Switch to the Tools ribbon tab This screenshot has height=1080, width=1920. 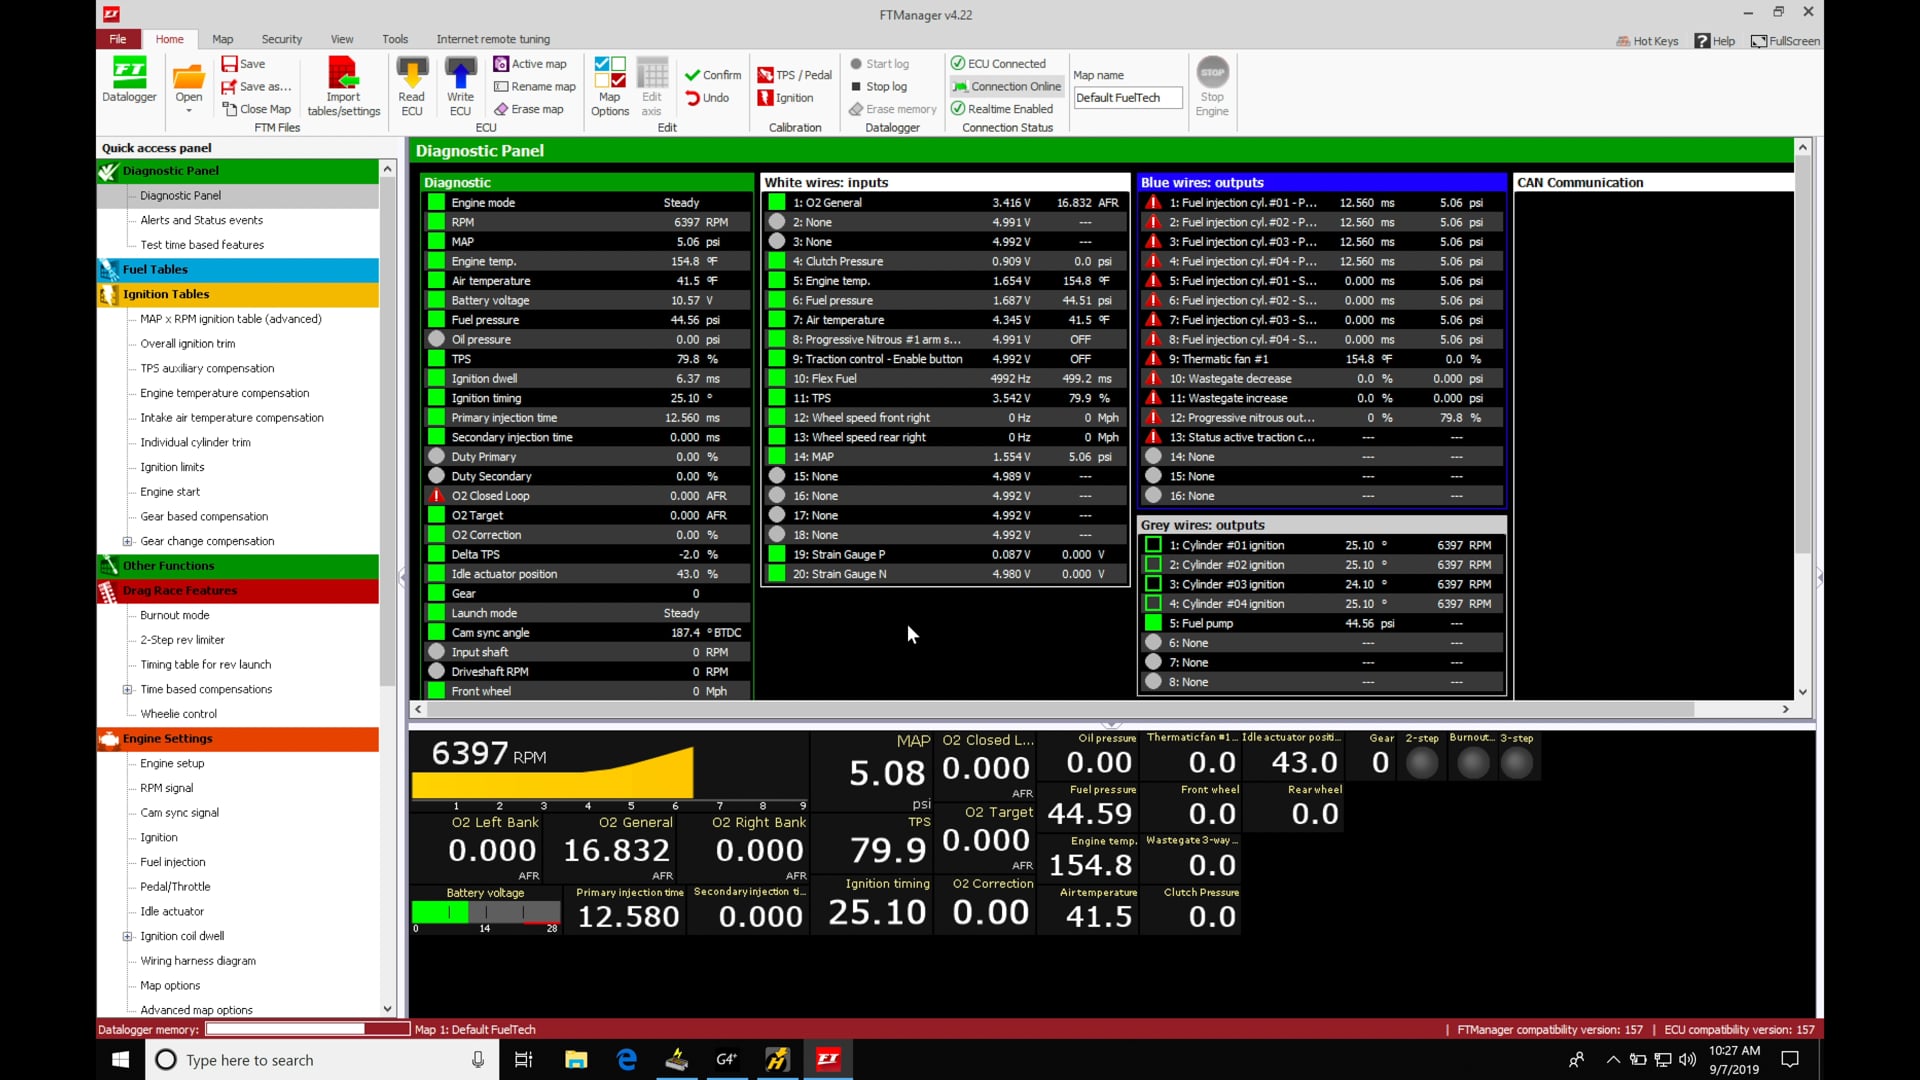pos(394,39)
